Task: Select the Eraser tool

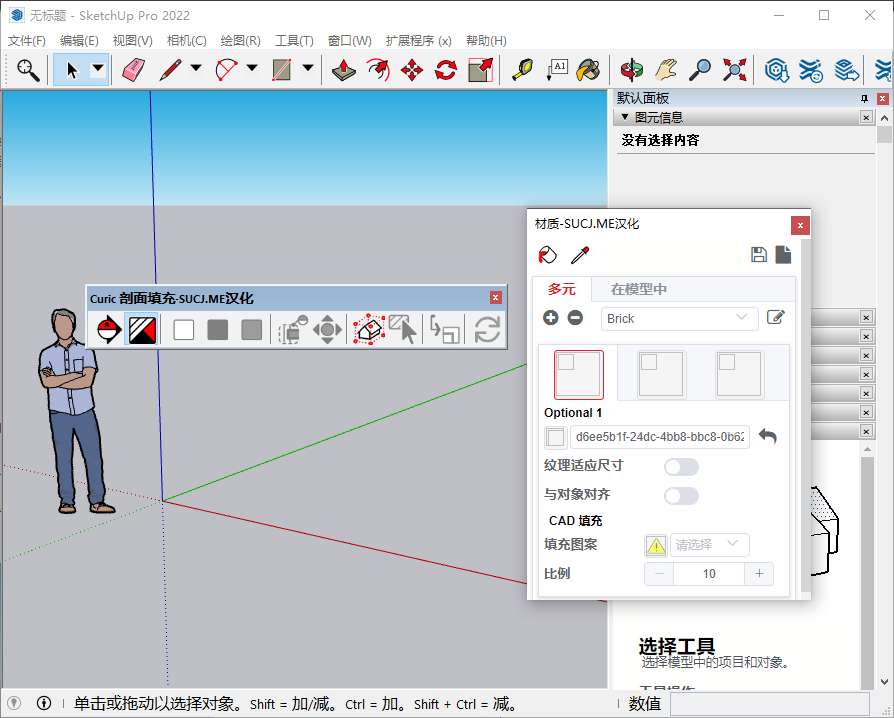Action: tap(134, 70)
